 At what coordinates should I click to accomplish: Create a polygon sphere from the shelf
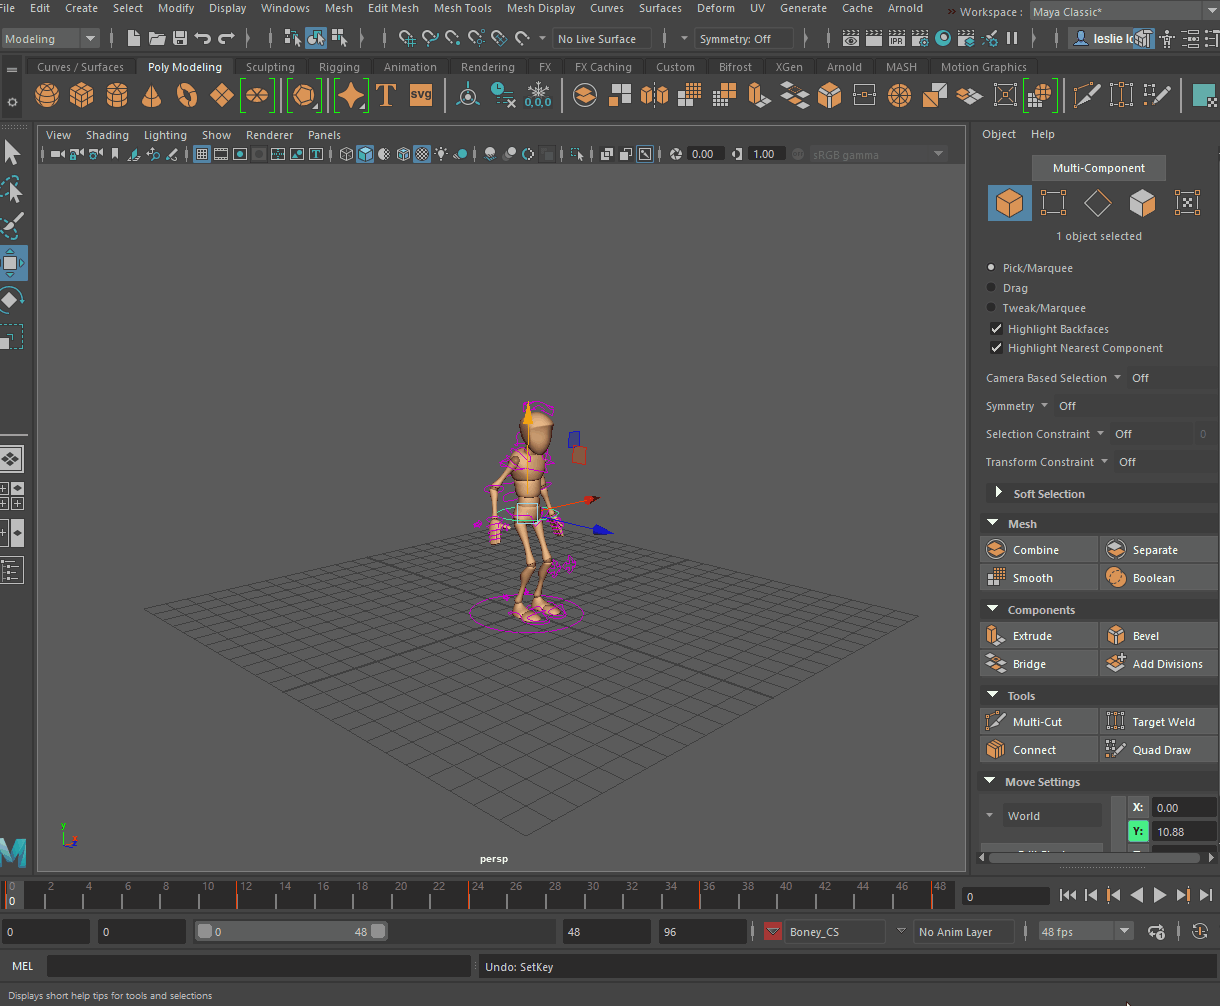pyautogui.click(x=45, y=95)
